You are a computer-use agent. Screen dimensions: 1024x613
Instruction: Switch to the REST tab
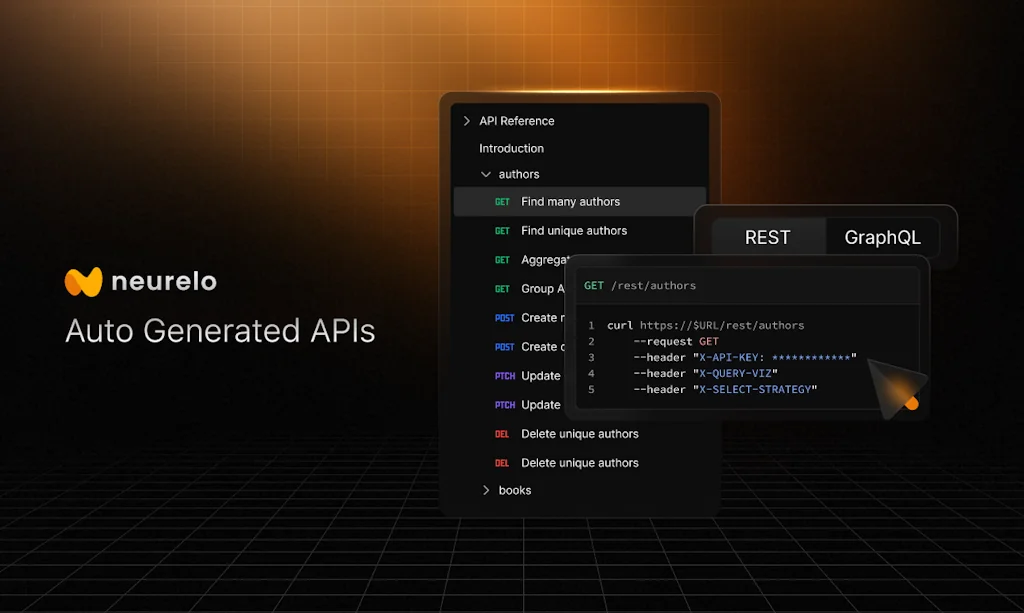click(766, 237)
